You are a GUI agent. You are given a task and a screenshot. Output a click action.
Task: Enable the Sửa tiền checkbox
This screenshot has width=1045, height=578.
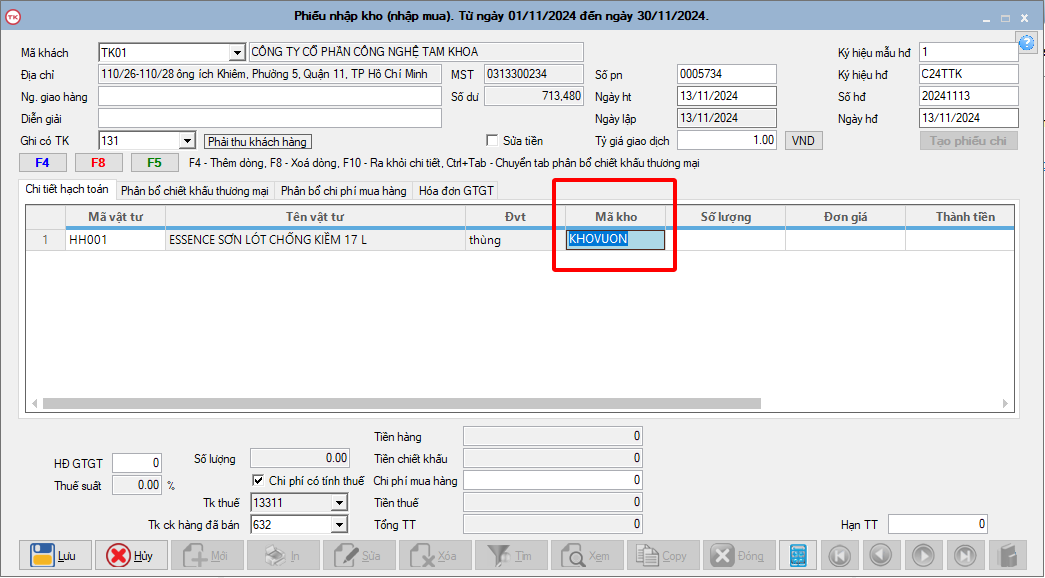click(492, 141)
